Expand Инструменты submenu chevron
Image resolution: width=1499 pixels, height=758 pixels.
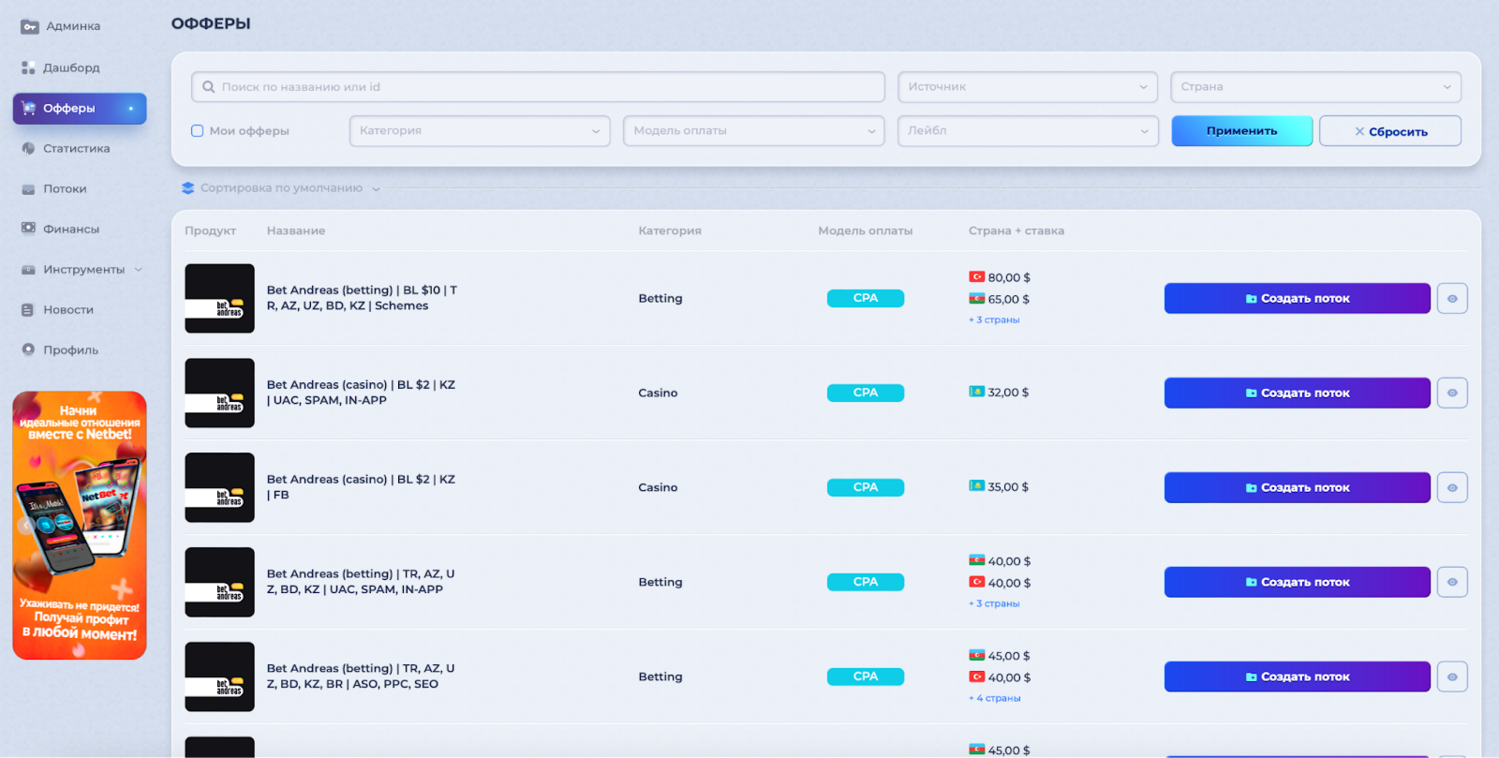[x=138, y=270]
